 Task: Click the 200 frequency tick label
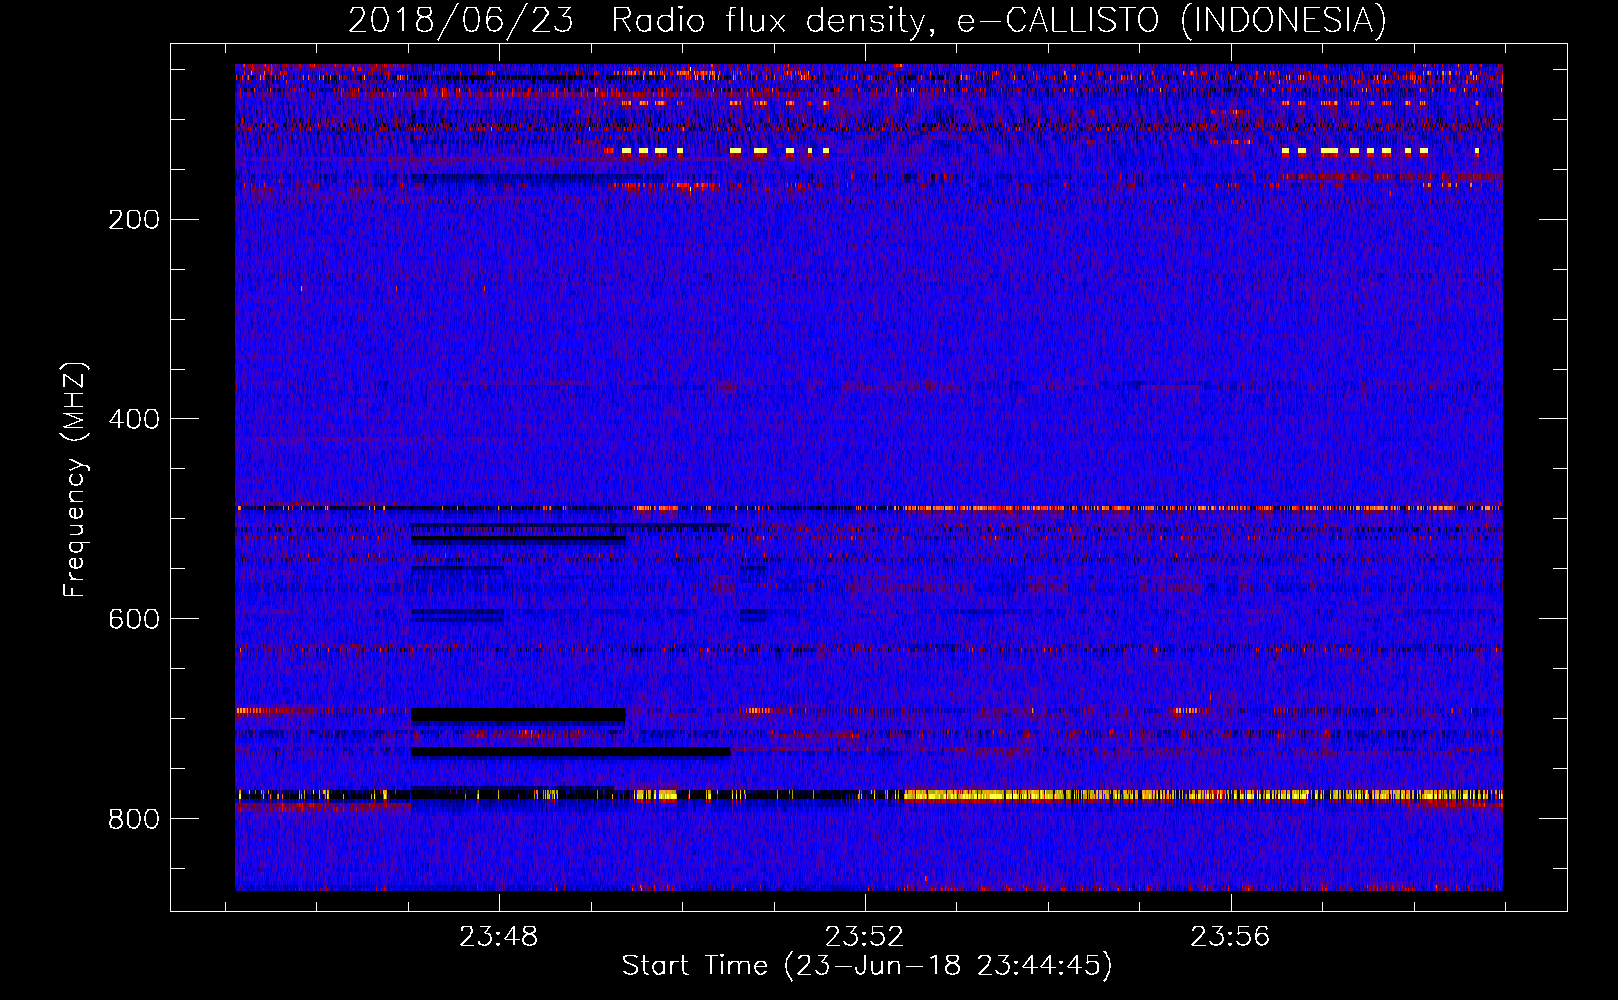click(x=134, y=219)
